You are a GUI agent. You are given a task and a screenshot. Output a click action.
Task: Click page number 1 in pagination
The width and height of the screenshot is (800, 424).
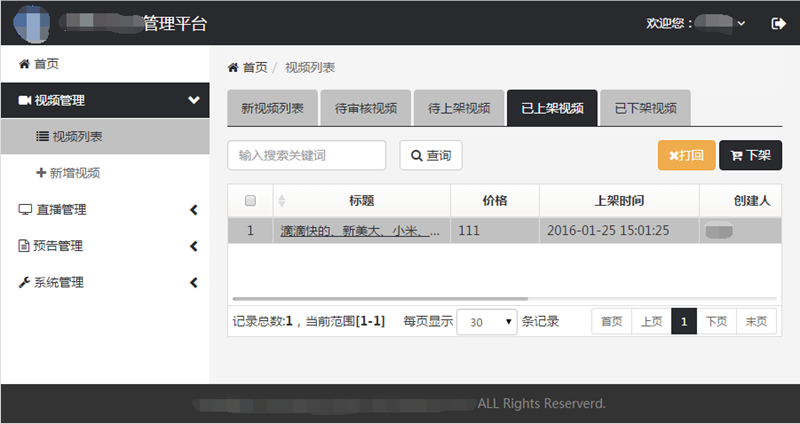click(x=684, y=321)
